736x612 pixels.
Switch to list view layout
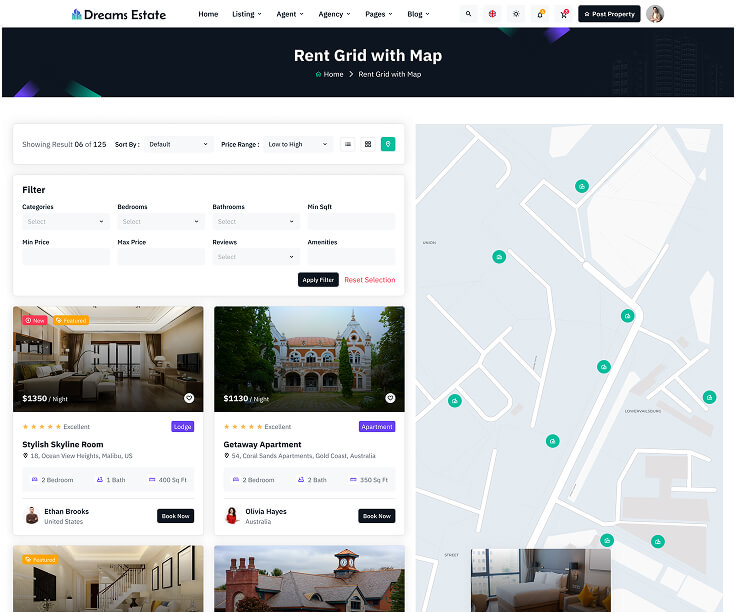click(348, 144)
